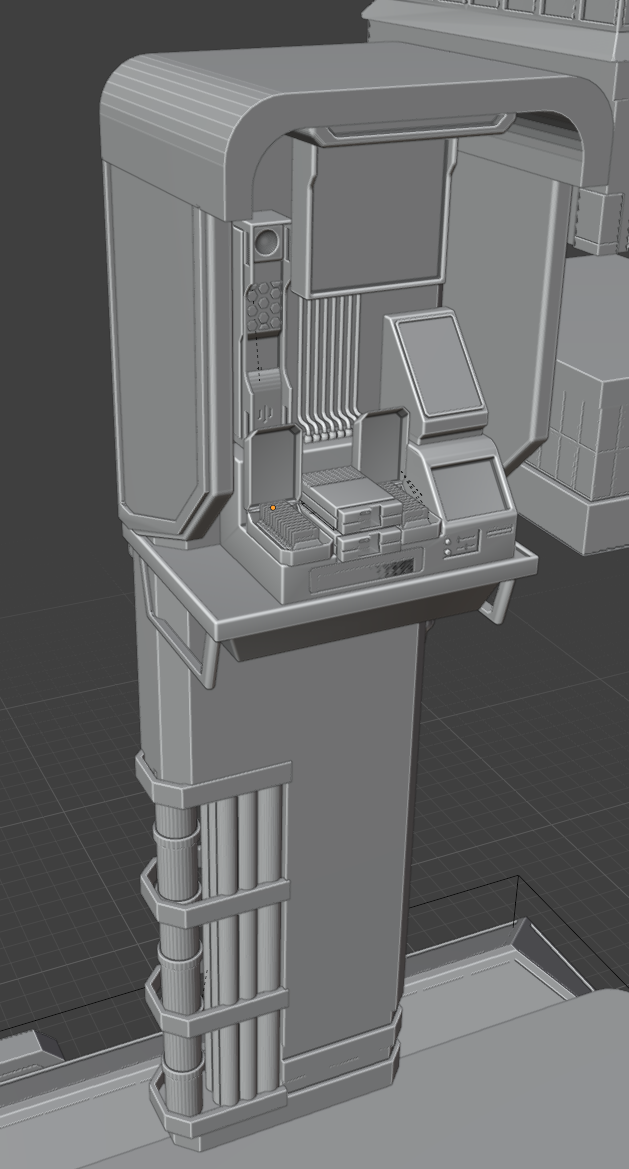Click the round speaker above the hexagon grille
Viewport: 629px width, 1169px height.
(266, 242)
